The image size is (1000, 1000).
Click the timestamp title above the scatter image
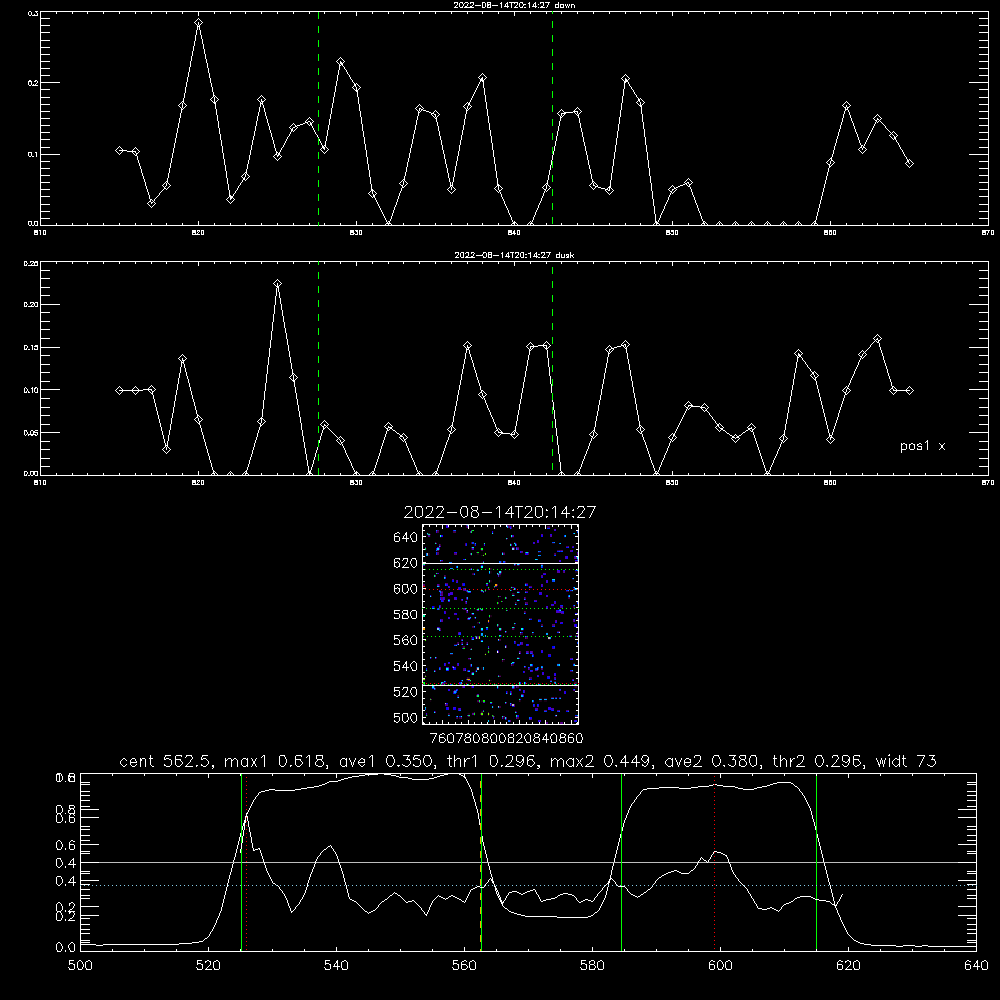[x=500, y=511]
